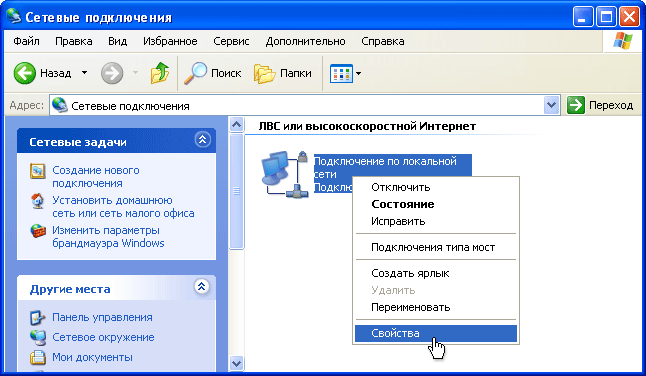This screenshot has height=376, width=646.
Task: Select Подключения типа мост
Action: (436, 247)
